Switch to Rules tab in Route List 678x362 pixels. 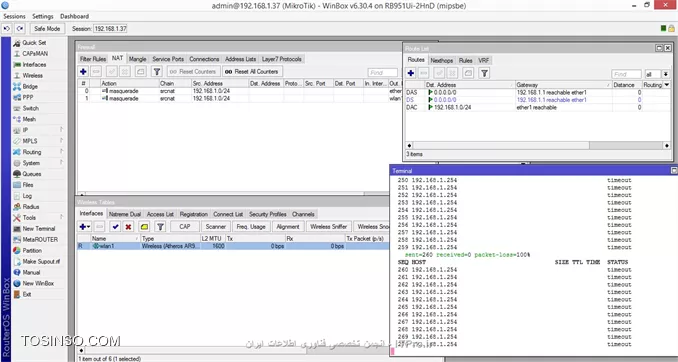click(465, 61)
